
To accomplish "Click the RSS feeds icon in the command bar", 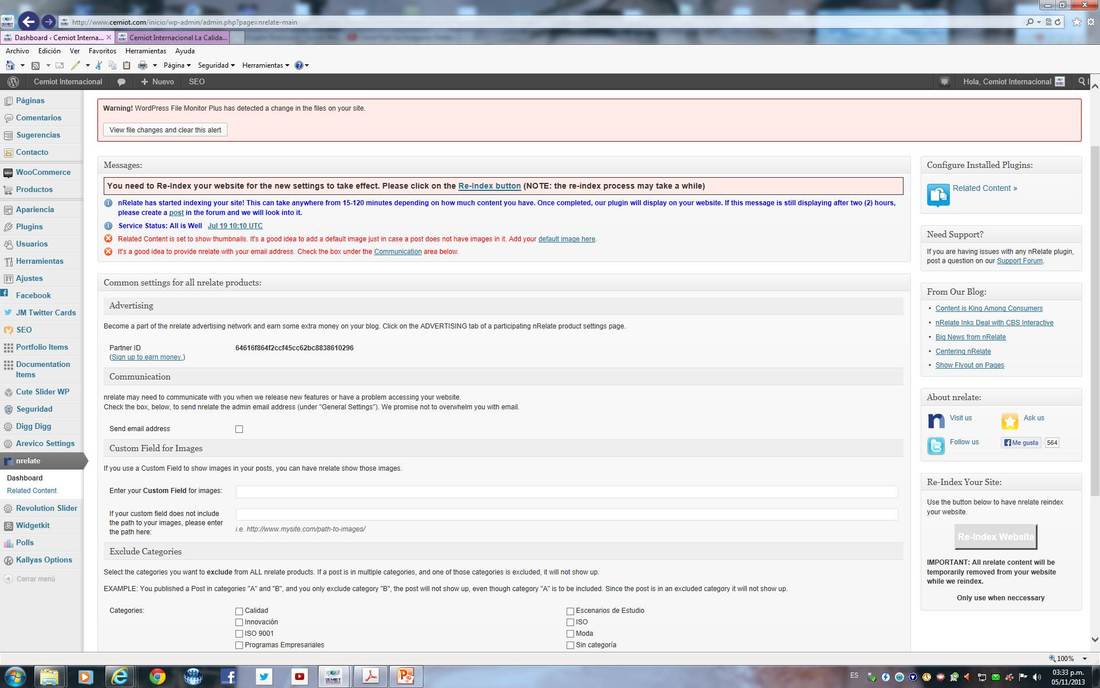I will (36, 65).
